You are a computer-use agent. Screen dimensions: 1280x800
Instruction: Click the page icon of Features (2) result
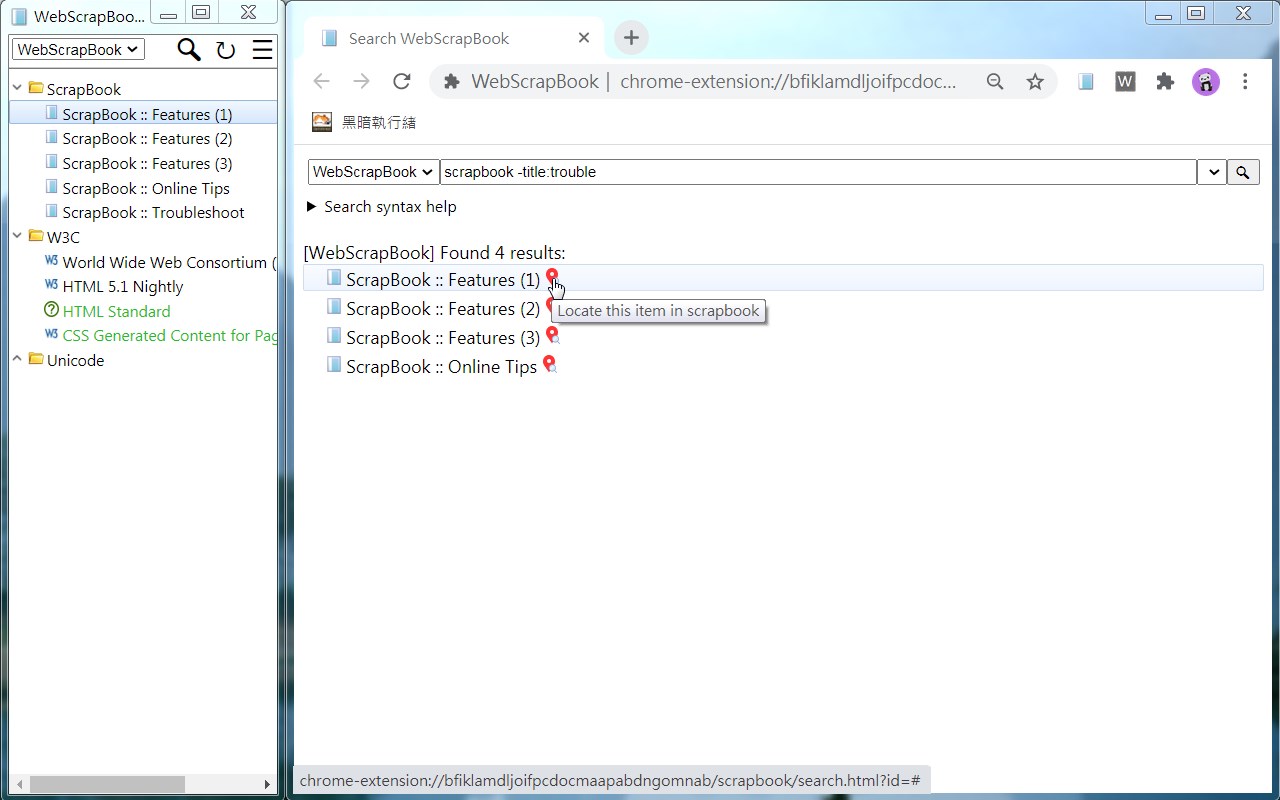pyautogui.click(x=334, y=306)
